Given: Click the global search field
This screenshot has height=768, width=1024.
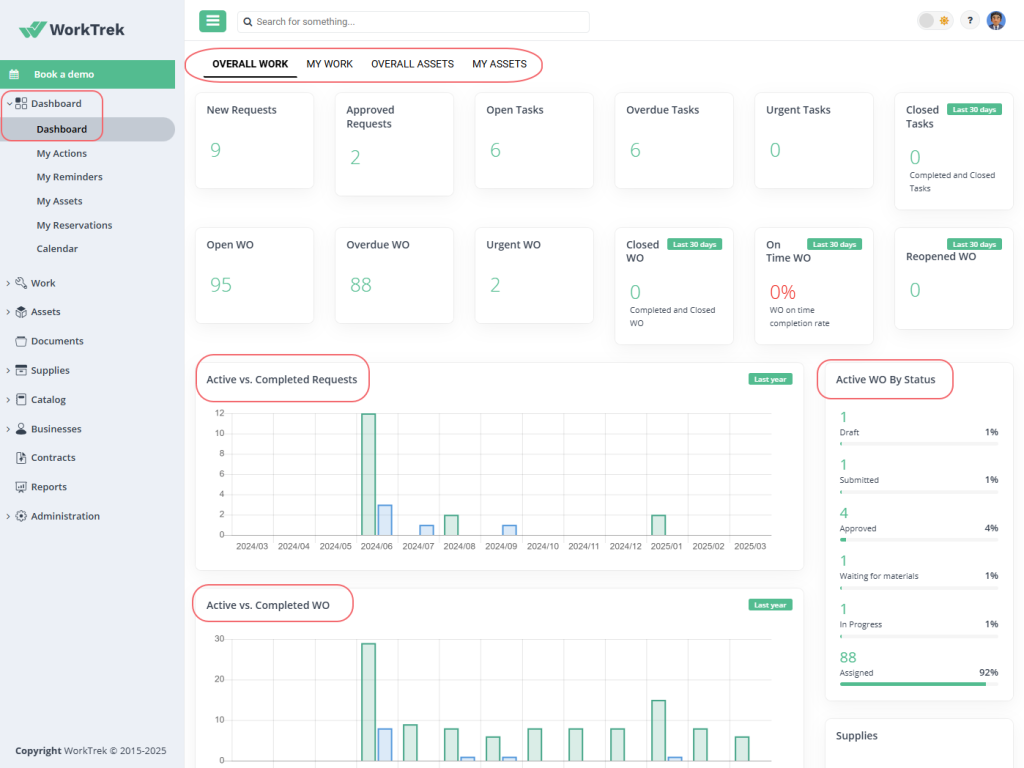Looking at the screenshot, I should click(x=413, y=21).
